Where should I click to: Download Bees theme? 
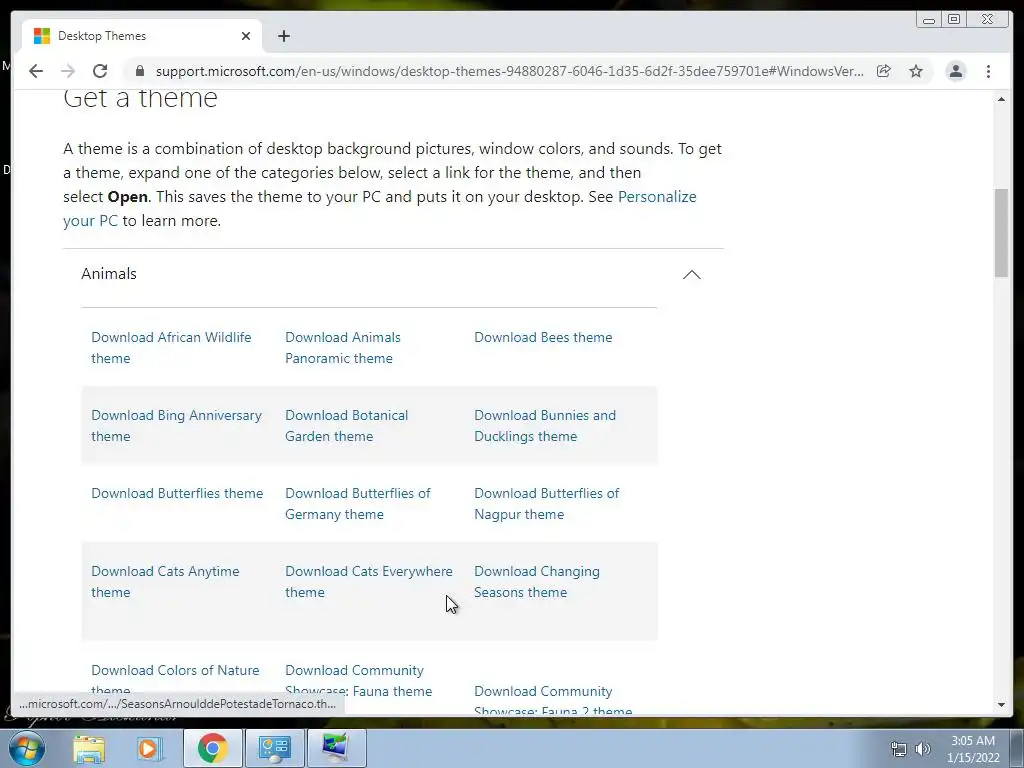click(543, 337)
